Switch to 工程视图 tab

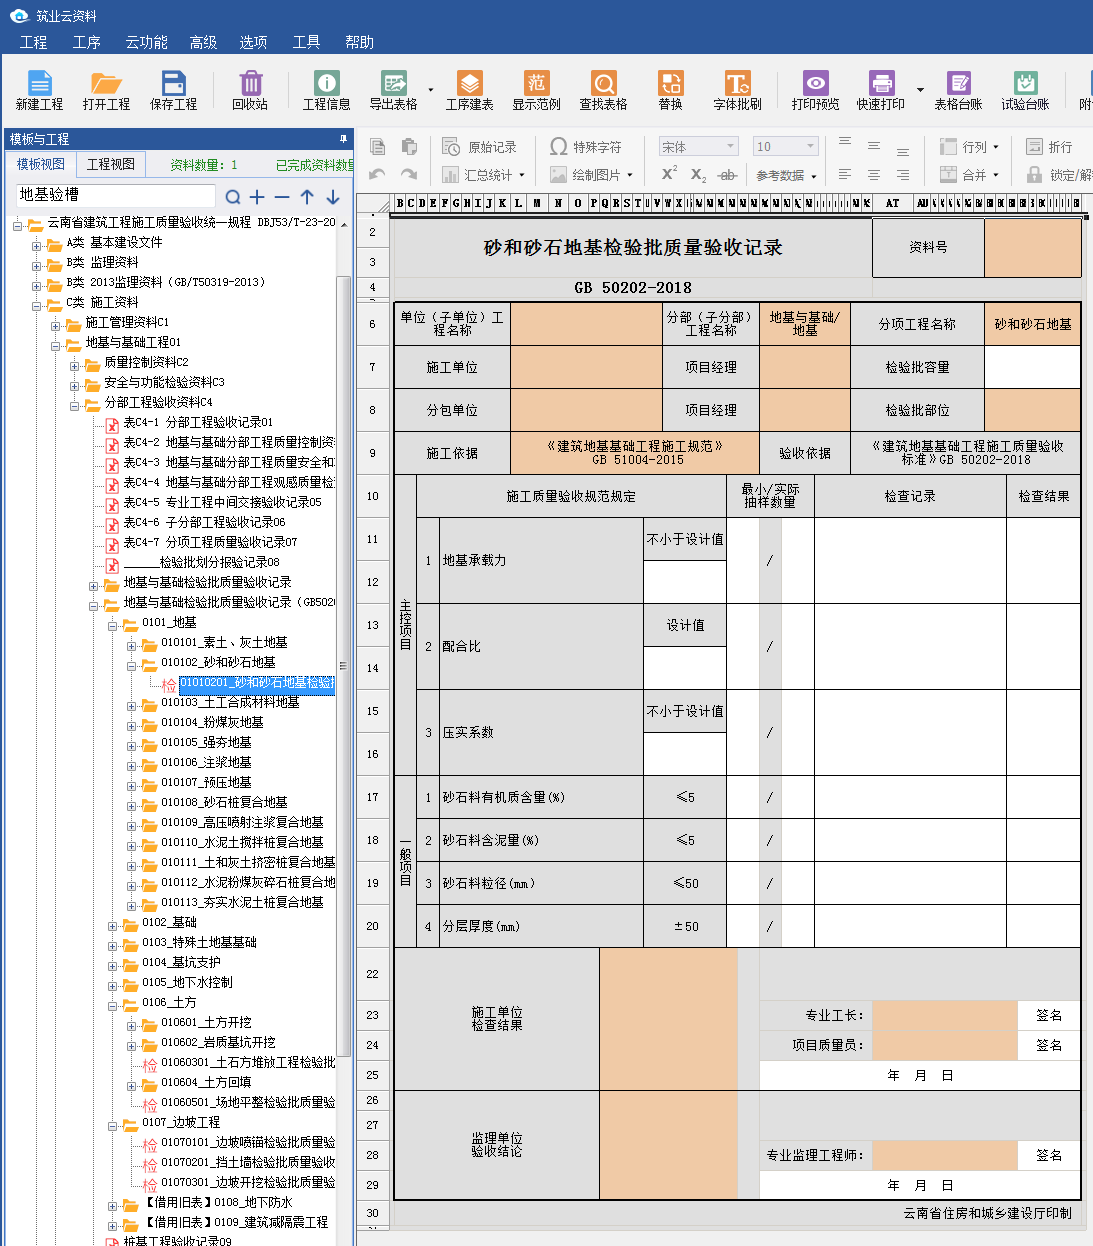pos(111,164)
